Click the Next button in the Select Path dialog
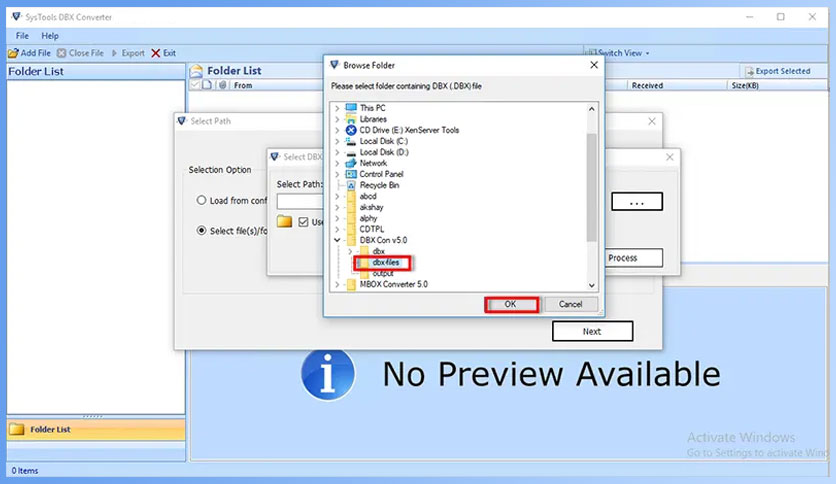 [x=592, y=331]
